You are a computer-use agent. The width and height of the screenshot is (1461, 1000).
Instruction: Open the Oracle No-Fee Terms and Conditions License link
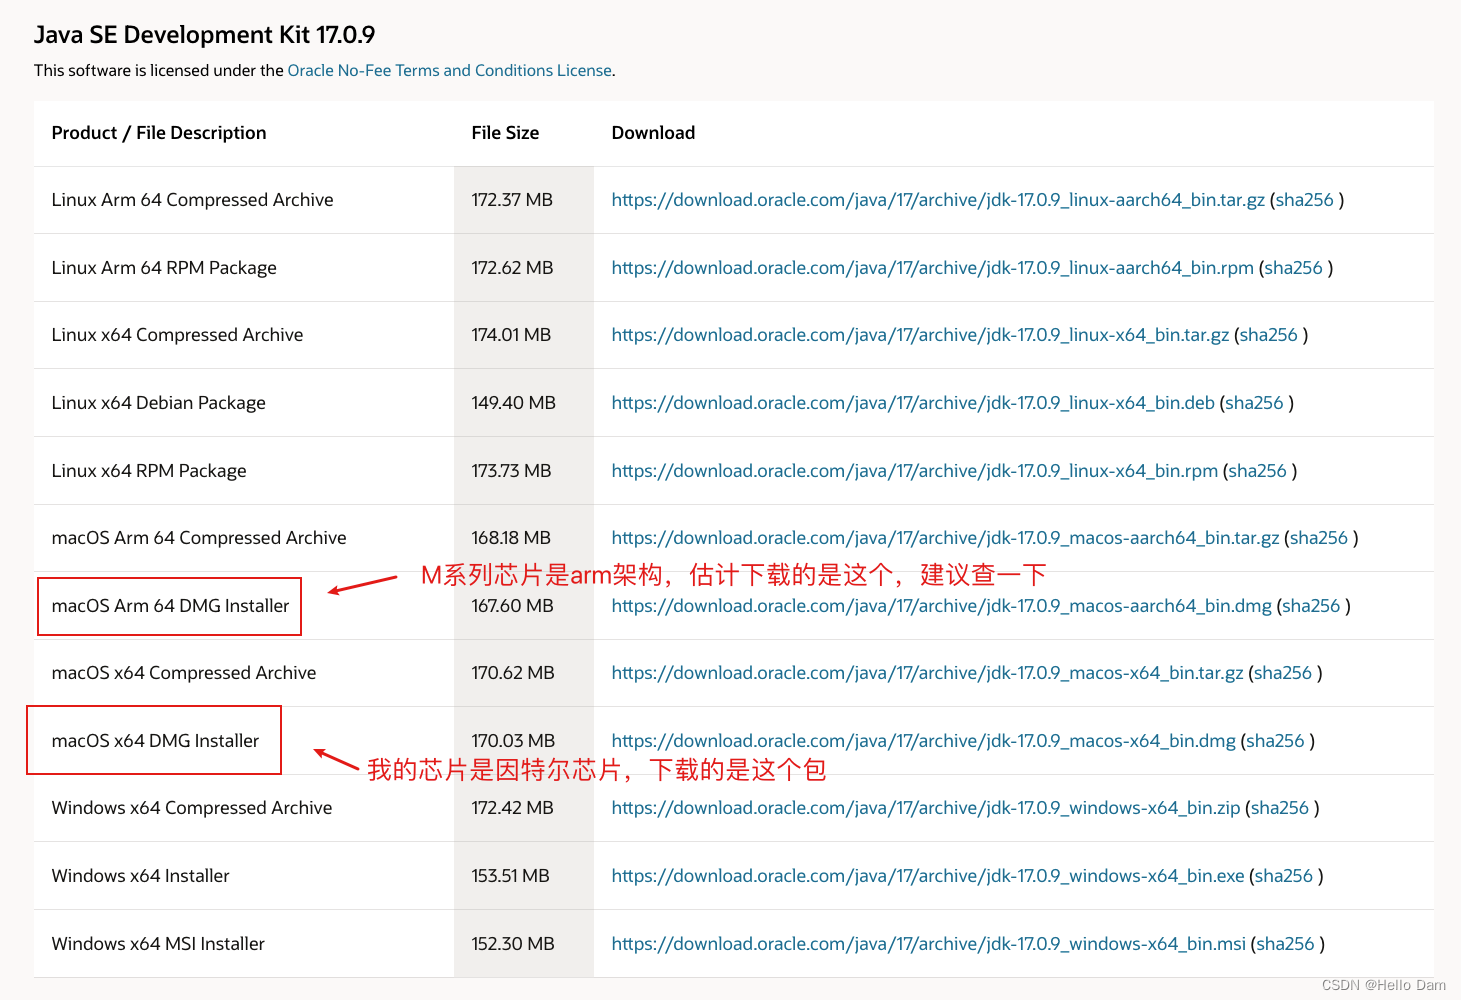click(x=450, y=70)
